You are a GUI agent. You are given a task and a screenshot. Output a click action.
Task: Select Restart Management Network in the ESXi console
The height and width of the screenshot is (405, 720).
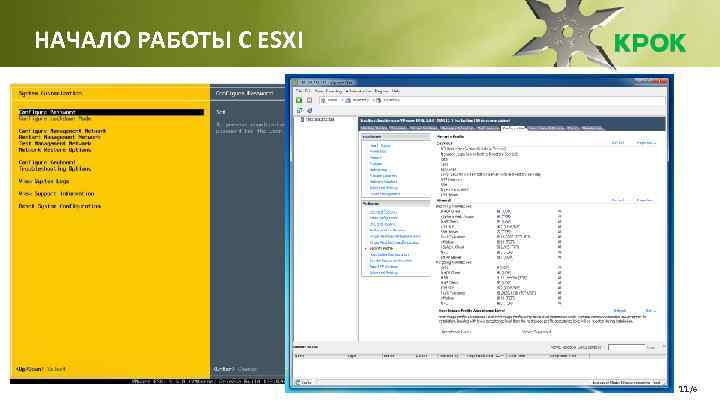tap(60, 137)
